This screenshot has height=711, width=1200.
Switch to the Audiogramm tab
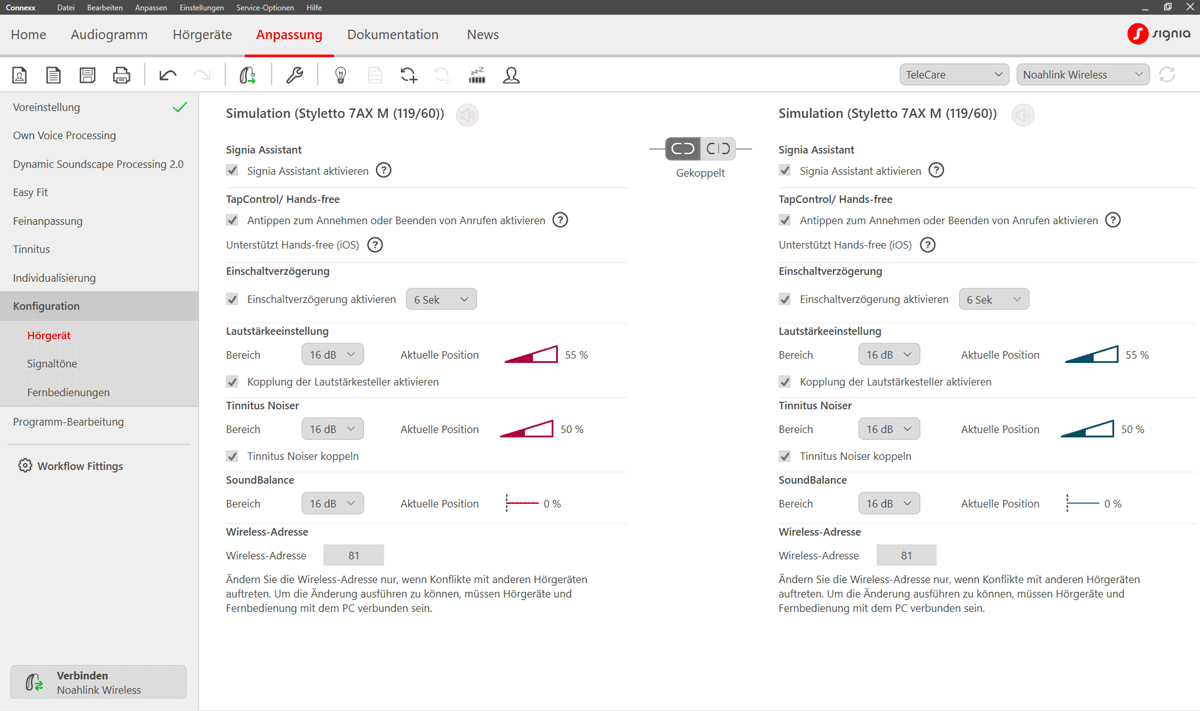pyautogui.click(x=109, y=35)
